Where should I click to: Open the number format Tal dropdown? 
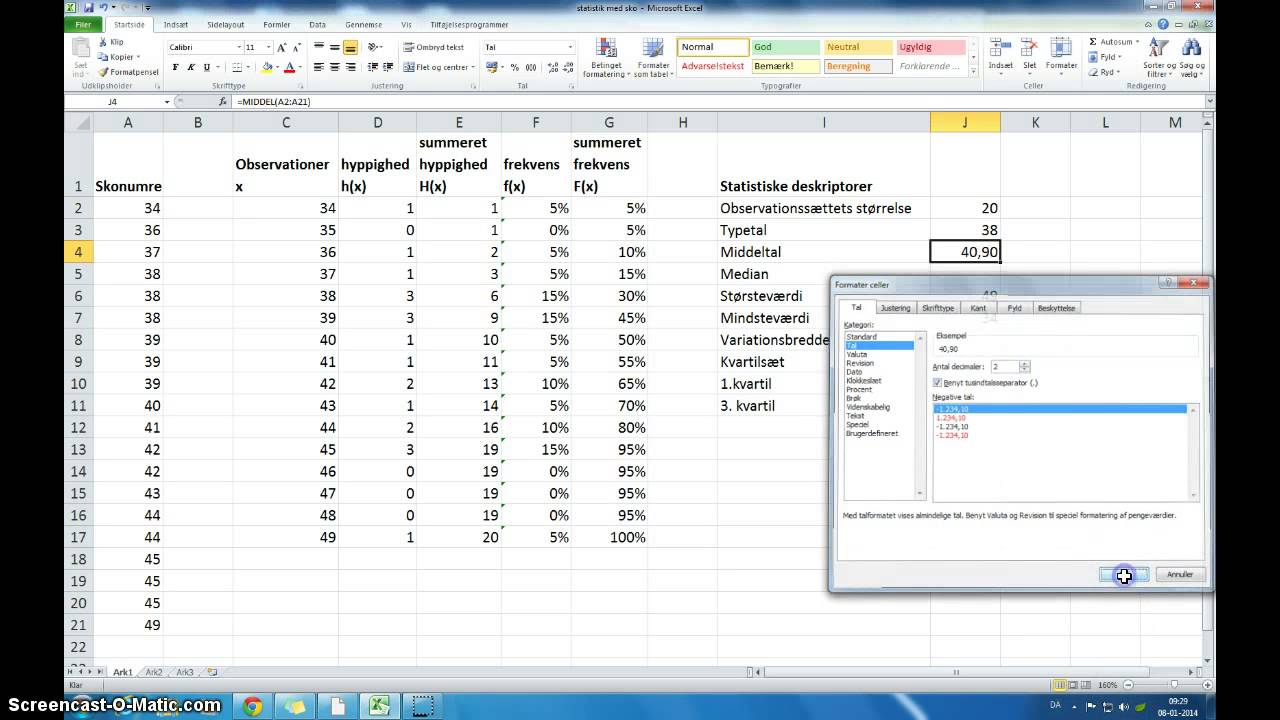[x=570, y=47]
